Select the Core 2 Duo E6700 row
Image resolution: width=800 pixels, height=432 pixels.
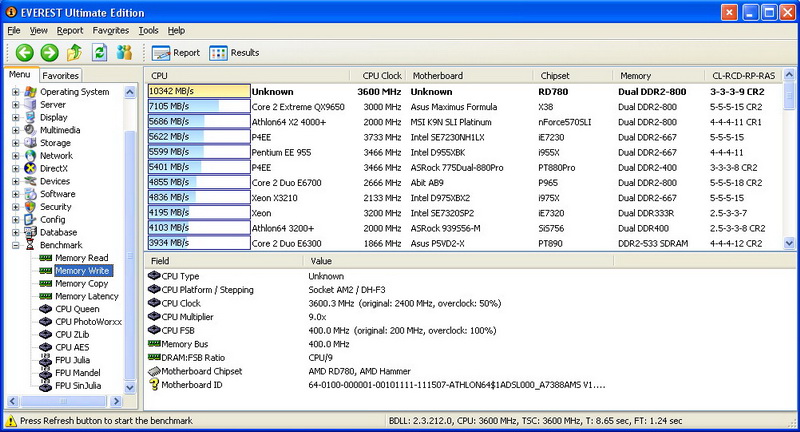click(x=464, y=183)
